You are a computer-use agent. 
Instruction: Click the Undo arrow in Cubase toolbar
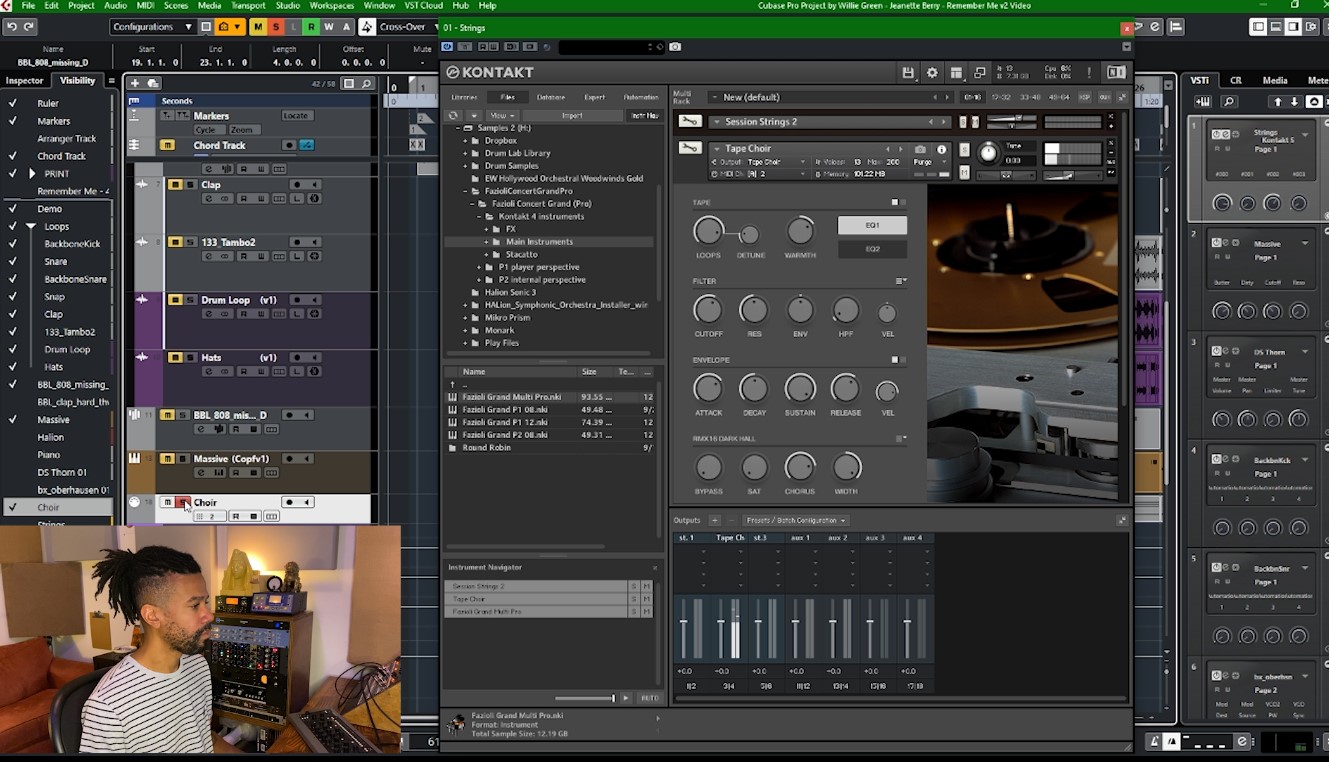coord(11,26)
